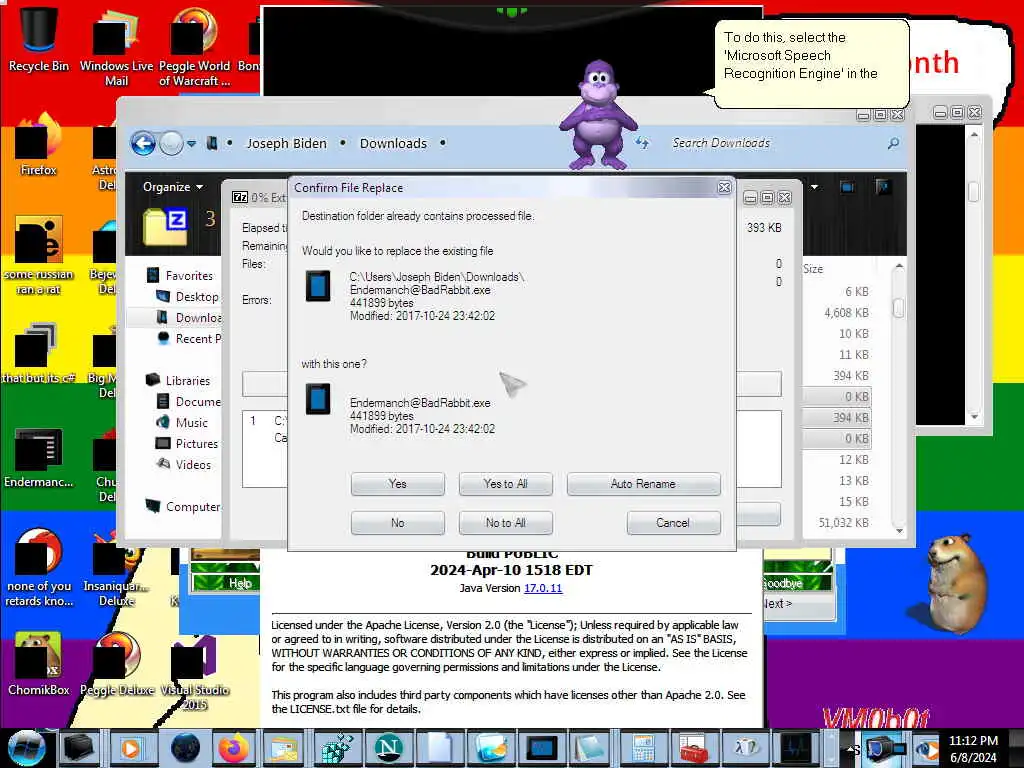
Task: Click the Calculator taskbar icon
Action: (x=644, y=748)
